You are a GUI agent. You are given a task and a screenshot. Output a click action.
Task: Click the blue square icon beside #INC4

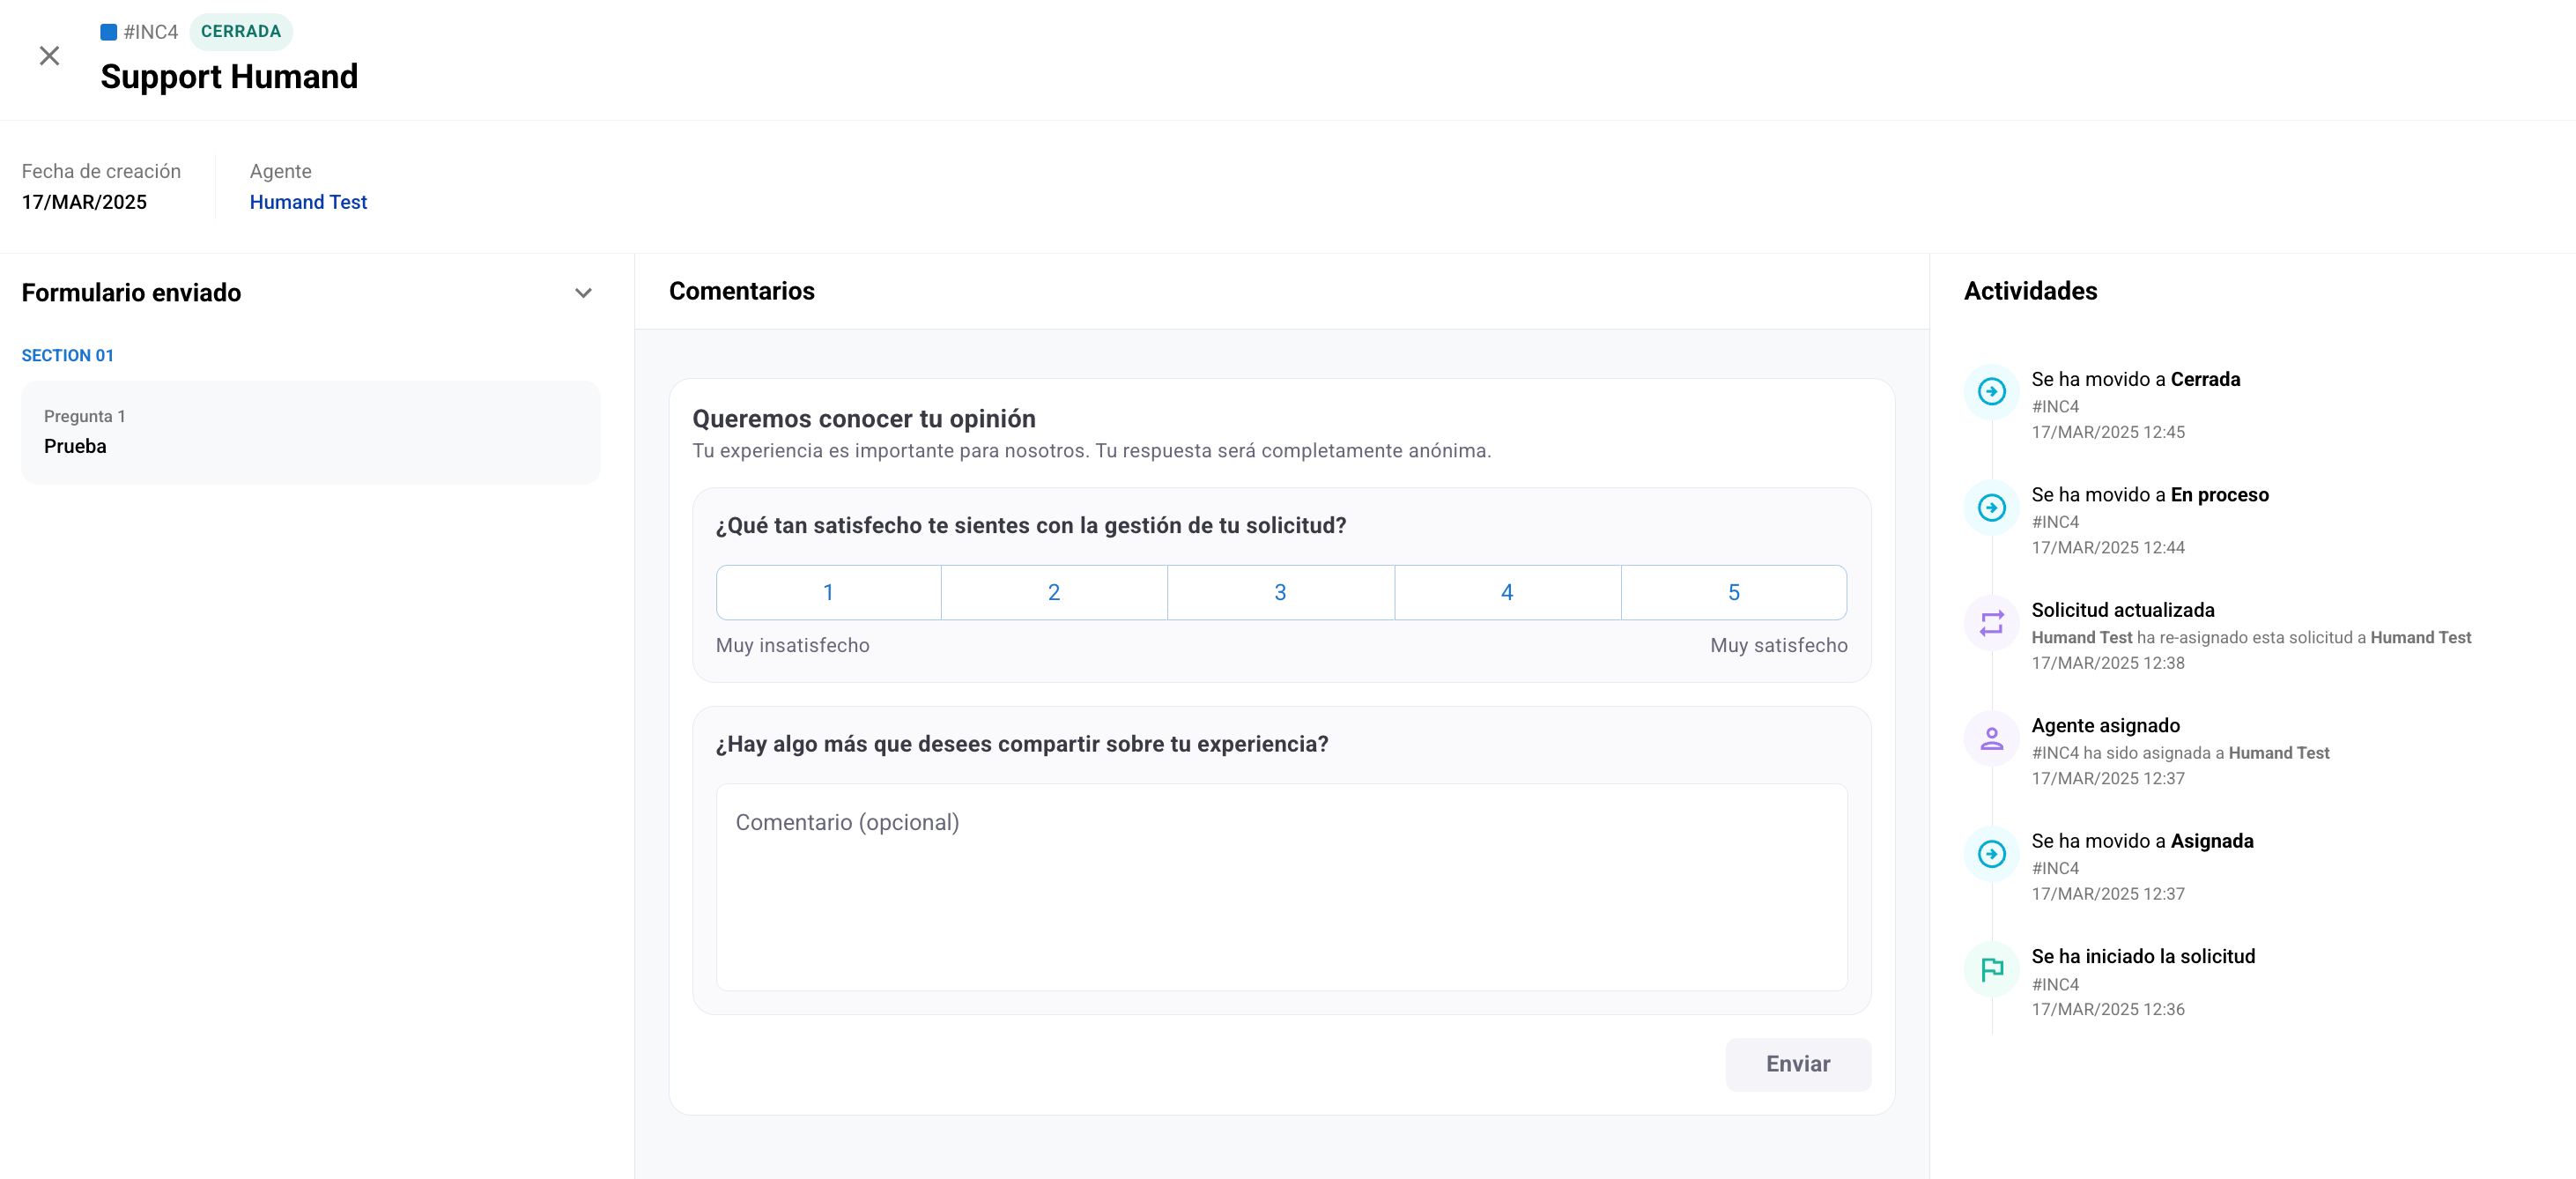pyautogui.click(x=109, y=32)
